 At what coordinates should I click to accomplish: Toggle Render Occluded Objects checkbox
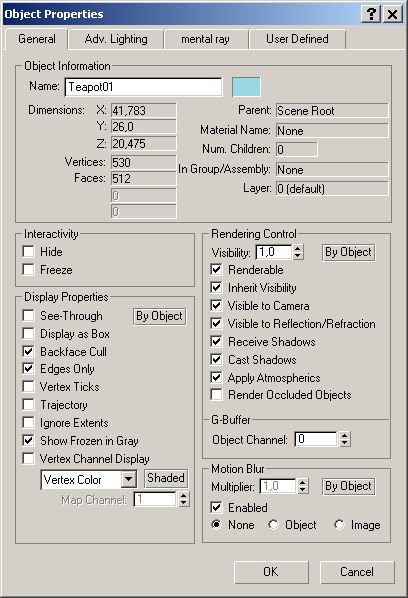(x=216, y=395)
